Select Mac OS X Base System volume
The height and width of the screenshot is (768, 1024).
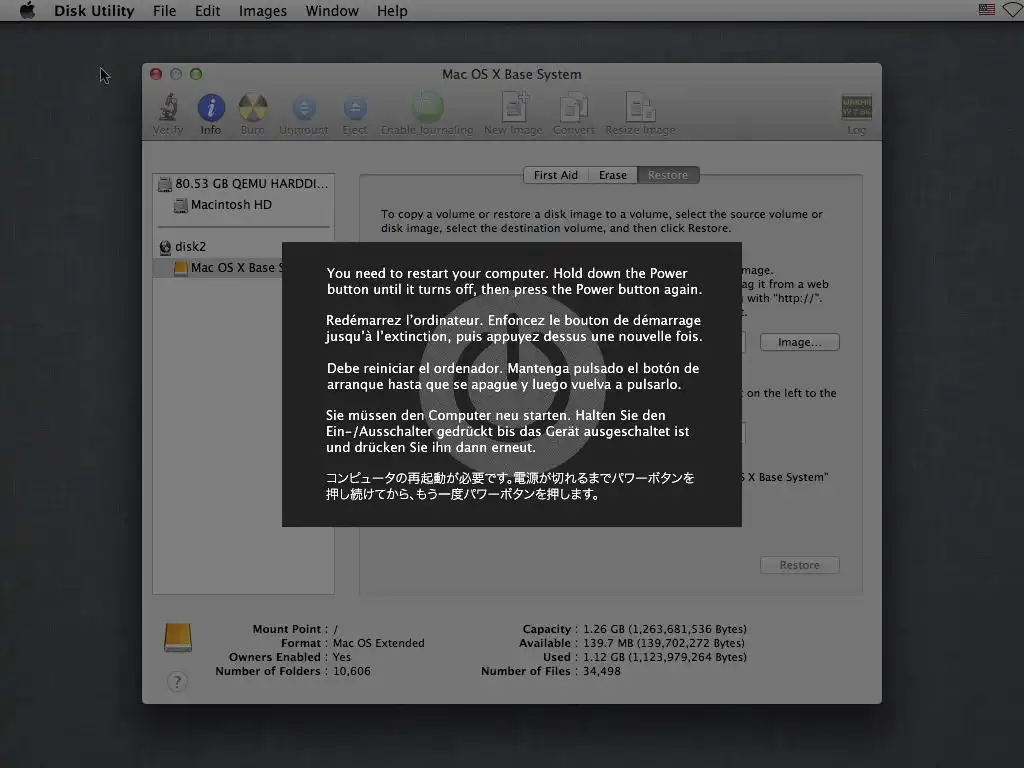[x=219, y=268]
